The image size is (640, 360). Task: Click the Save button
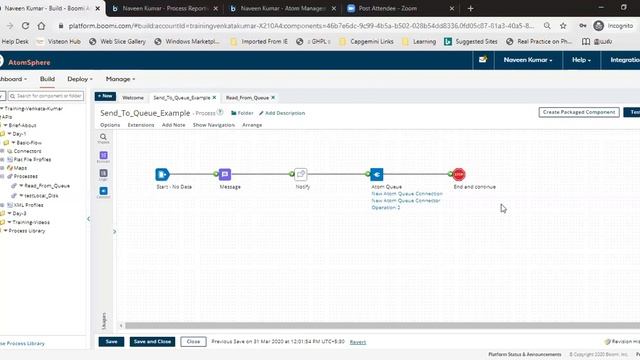point(111,342)
